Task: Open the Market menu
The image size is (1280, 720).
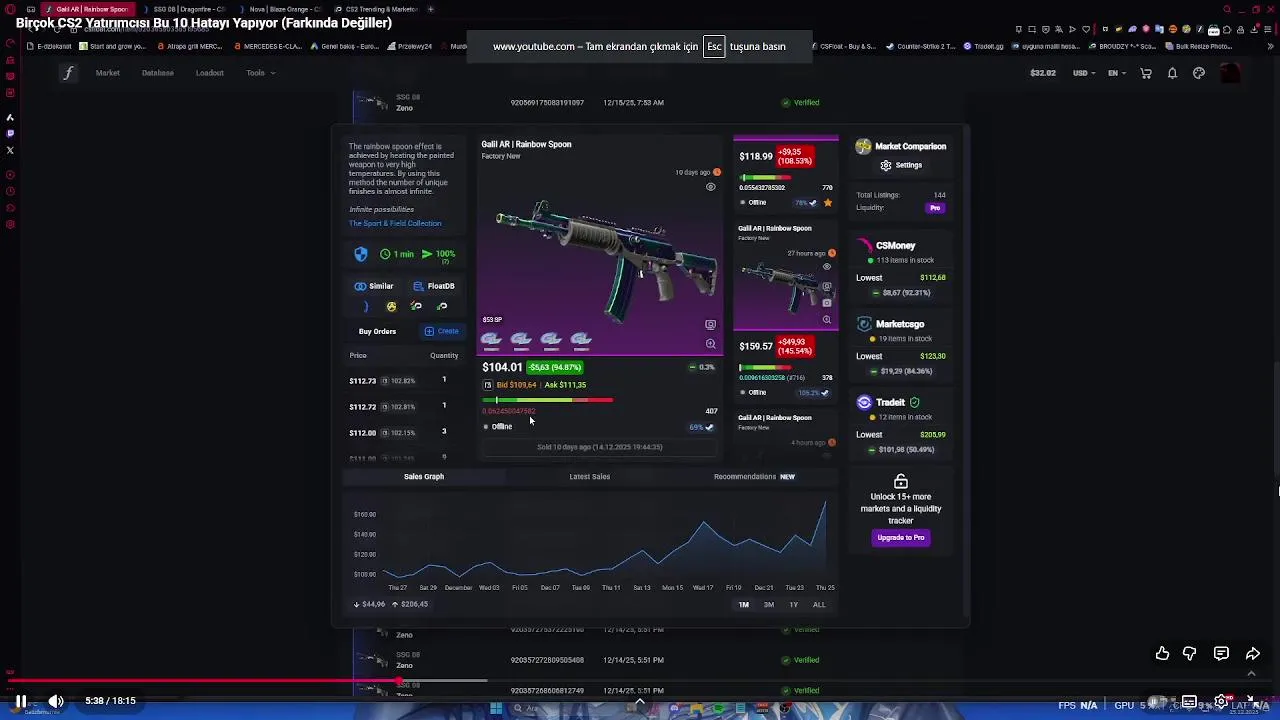Action: [x=107, y=73]
